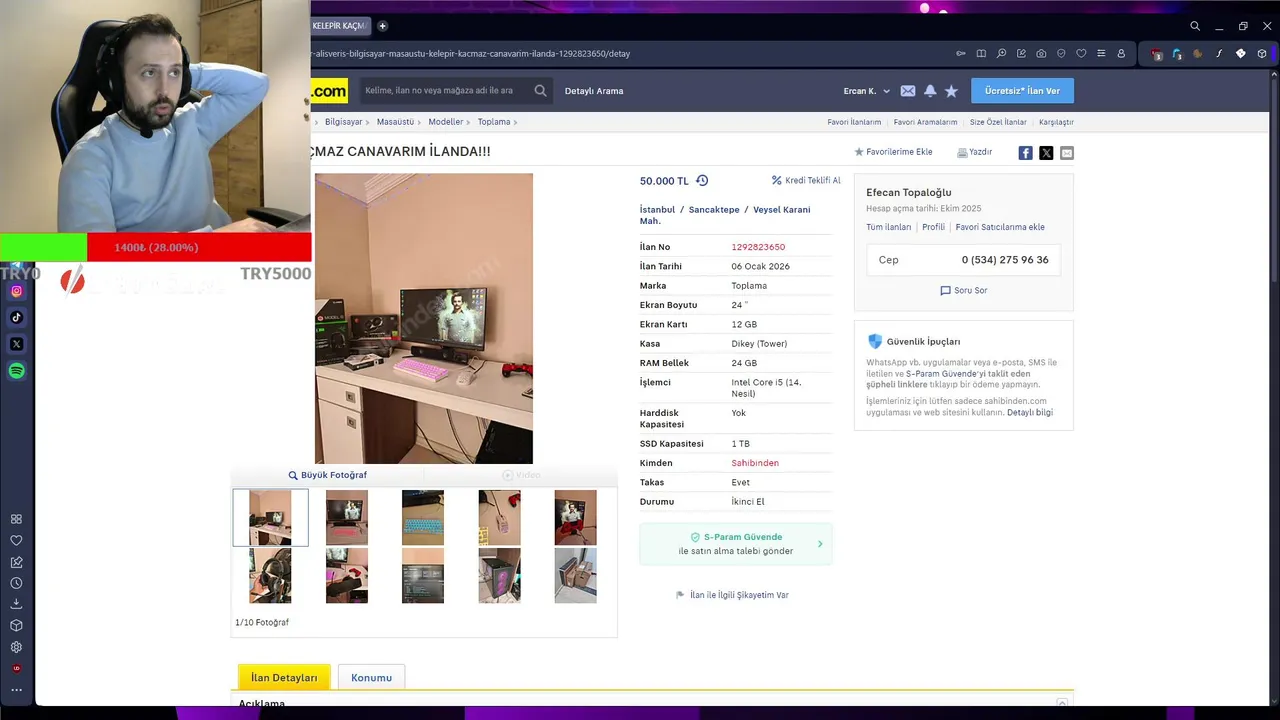Open browsing history clock in sidebar
The width and height of the screenshot is (1280, 720).
[x=16, y=583]
